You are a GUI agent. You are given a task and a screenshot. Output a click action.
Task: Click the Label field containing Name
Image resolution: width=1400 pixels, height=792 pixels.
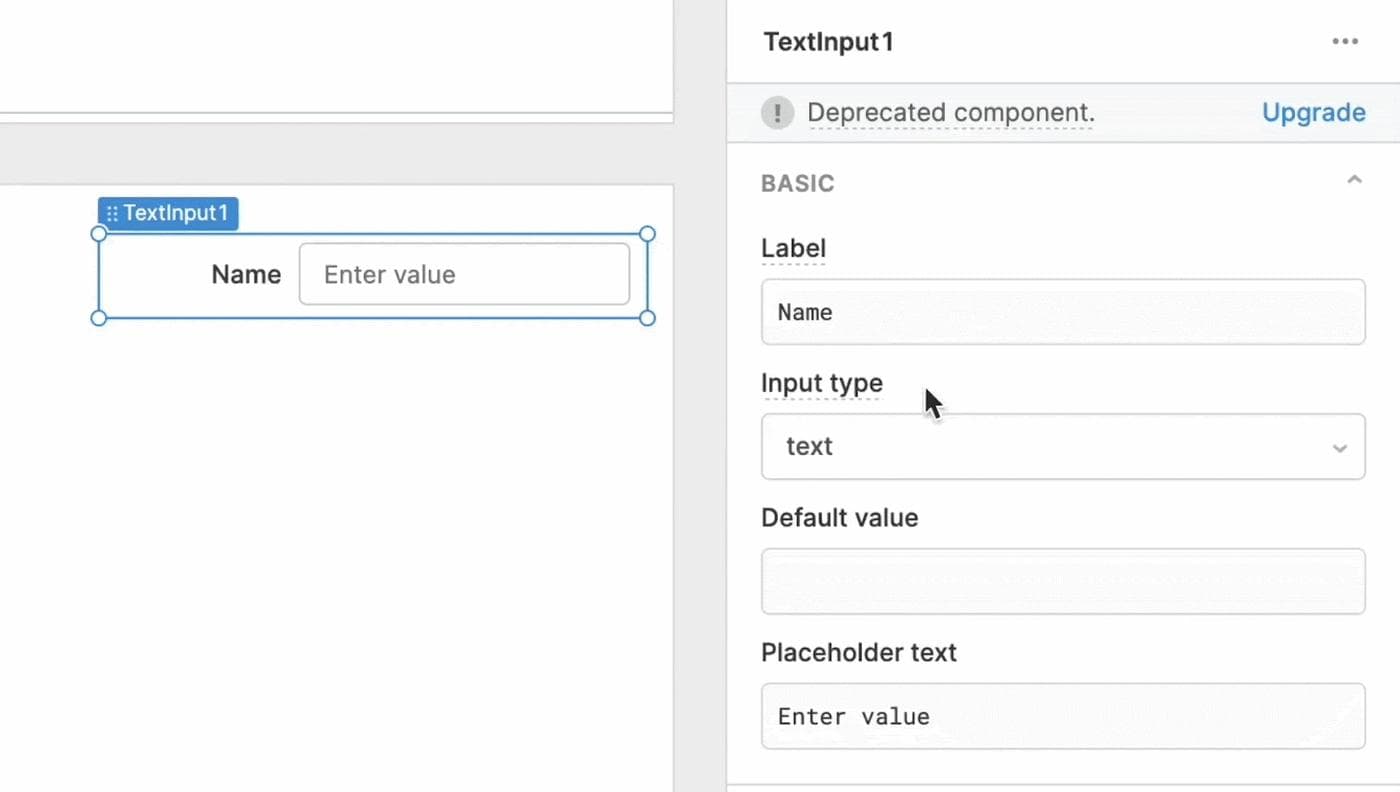1062,312
